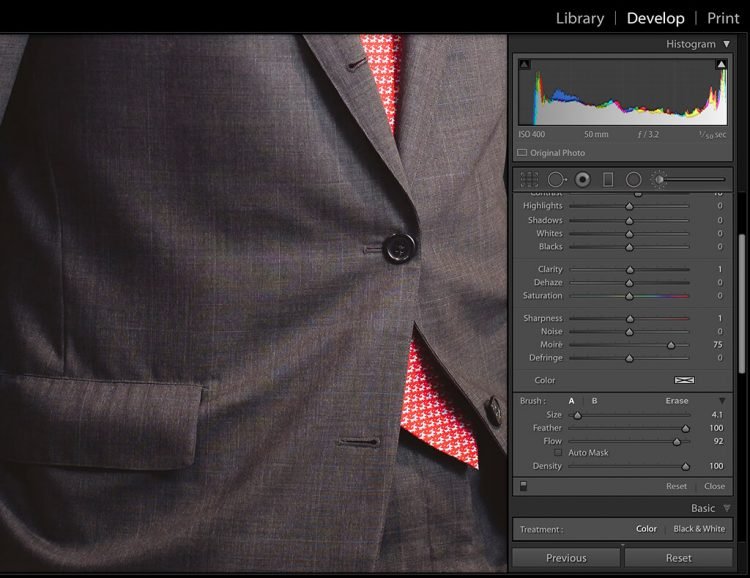This screenshot has height=578, width=750.
Task: Select brush B
Action: click(594, 401)
